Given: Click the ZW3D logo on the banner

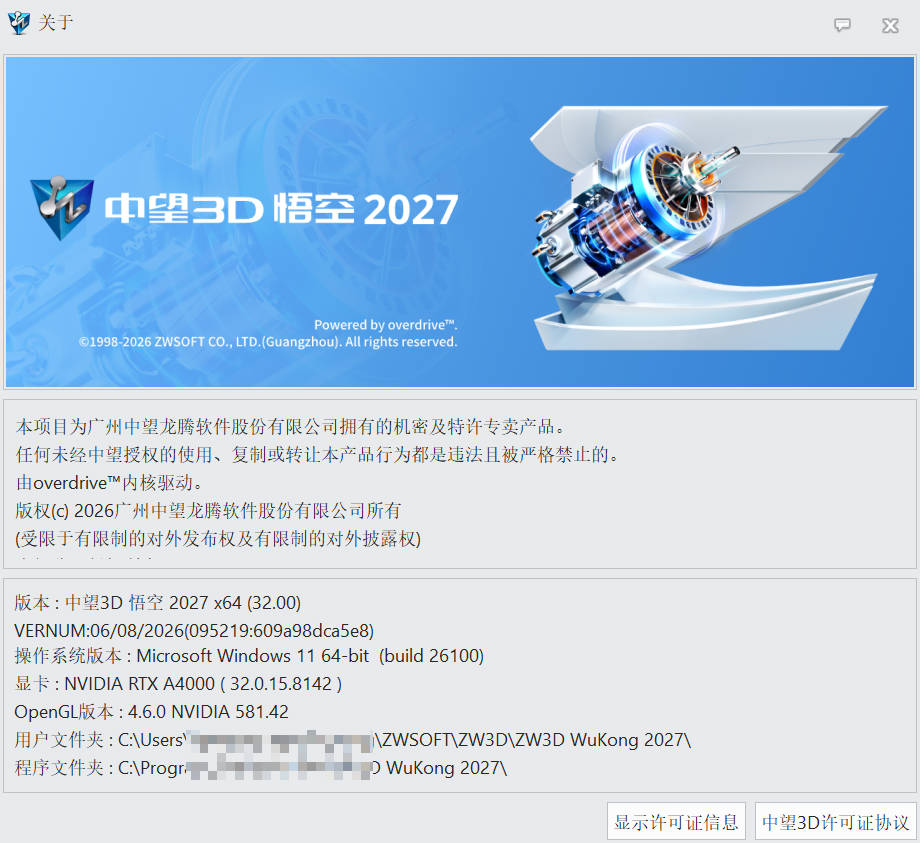Looking at the screenshot, I should (x=62, y=208).
